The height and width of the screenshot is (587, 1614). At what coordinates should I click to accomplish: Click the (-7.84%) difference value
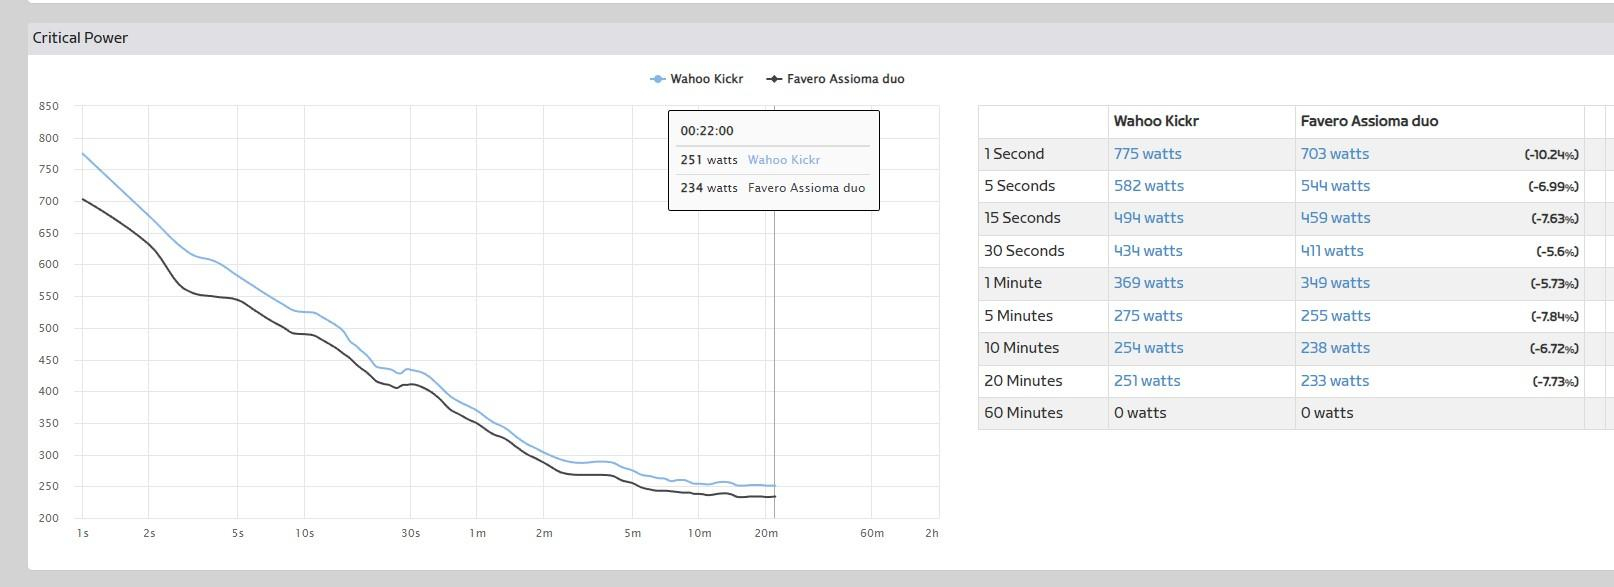(1554, 317)
